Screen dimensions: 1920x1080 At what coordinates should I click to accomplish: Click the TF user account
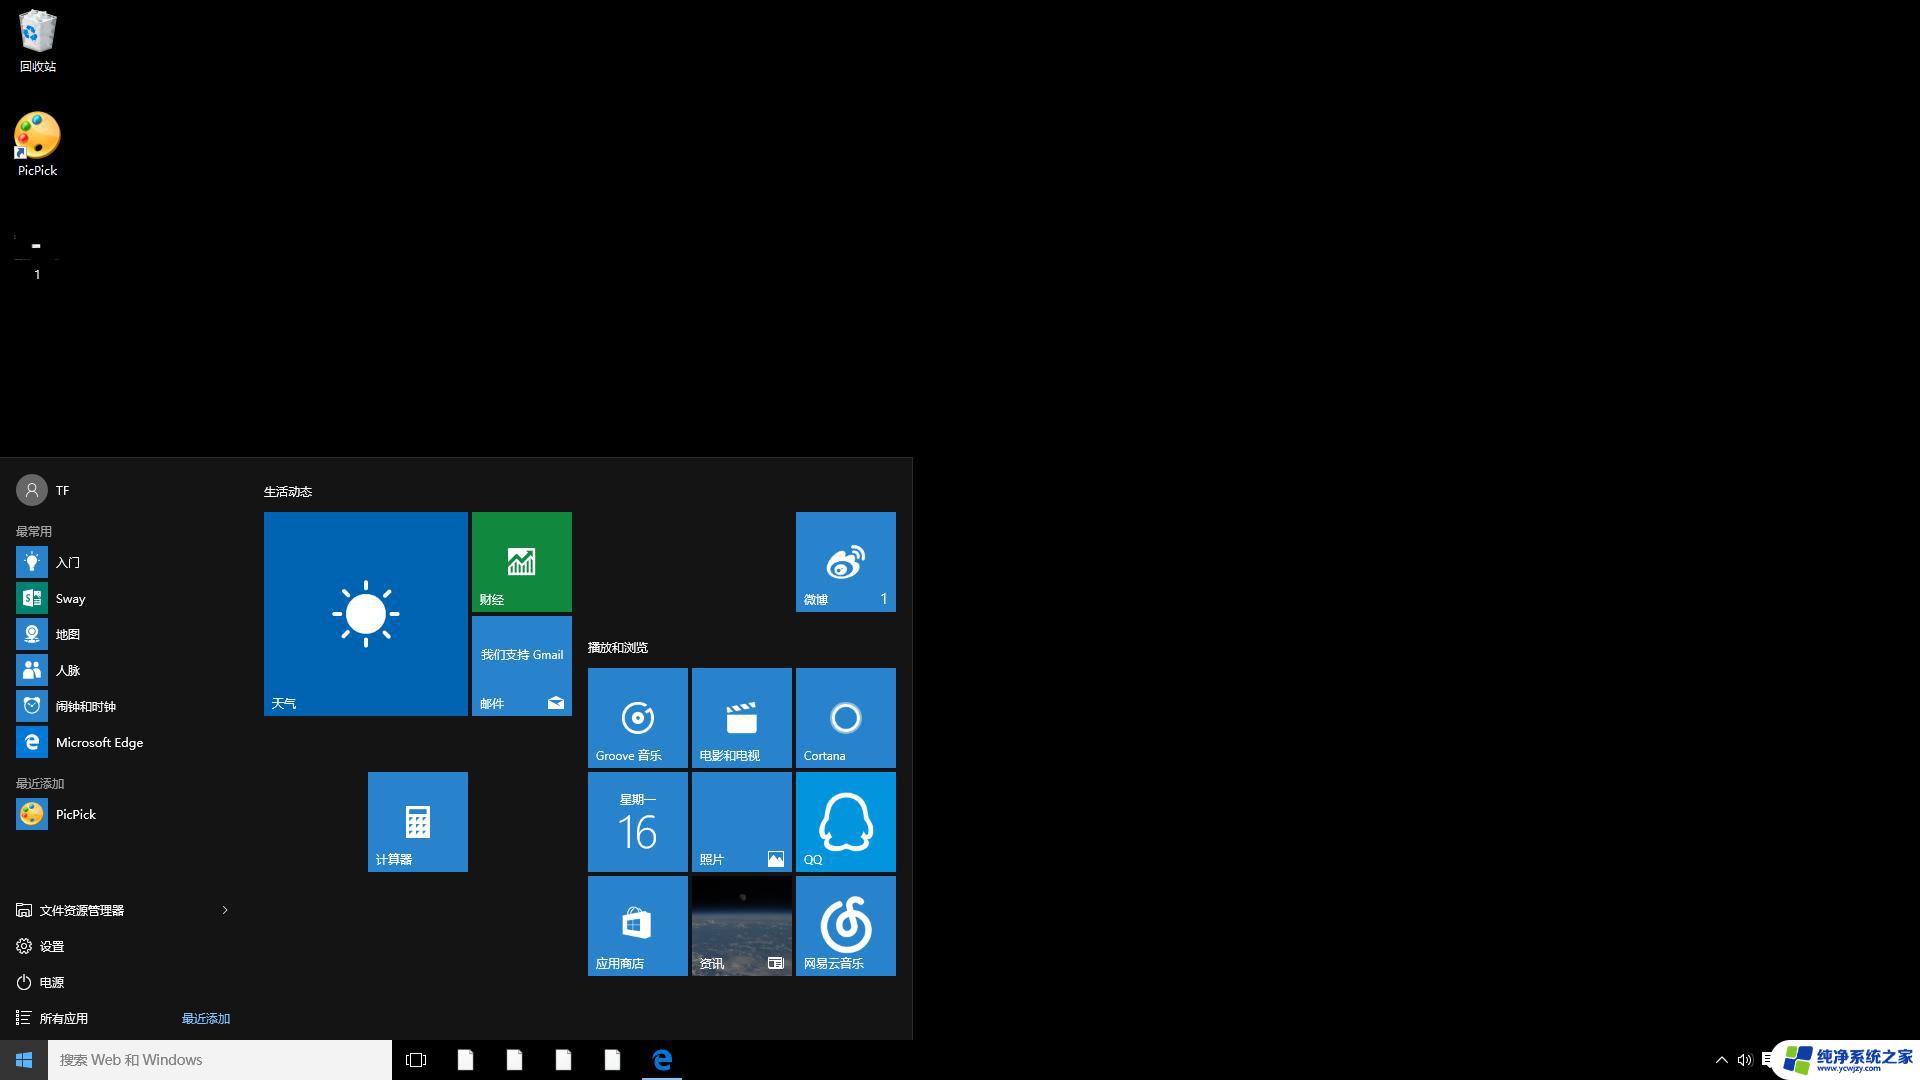click(43, 490)
